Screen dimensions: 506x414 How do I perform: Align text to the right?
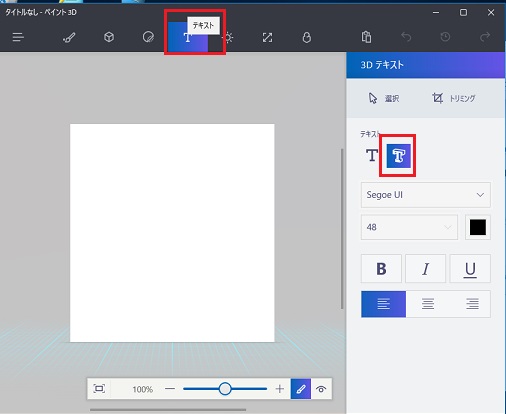coord(472,304)
